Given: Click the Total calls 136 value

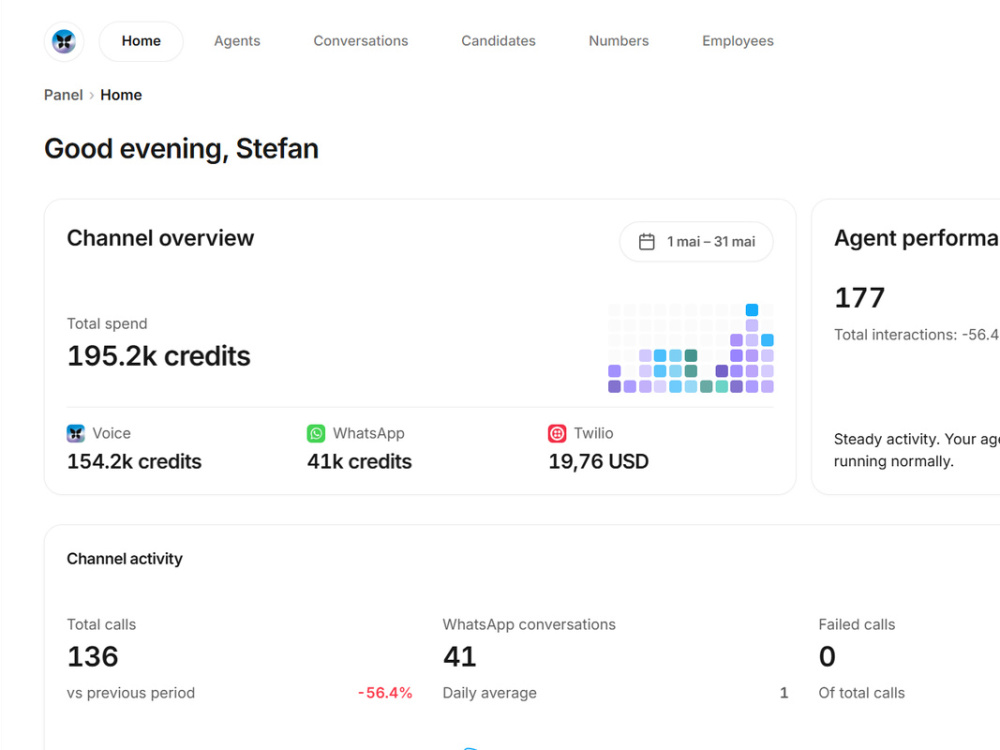Looking at the screenshot, I should (x=93, y=657).
